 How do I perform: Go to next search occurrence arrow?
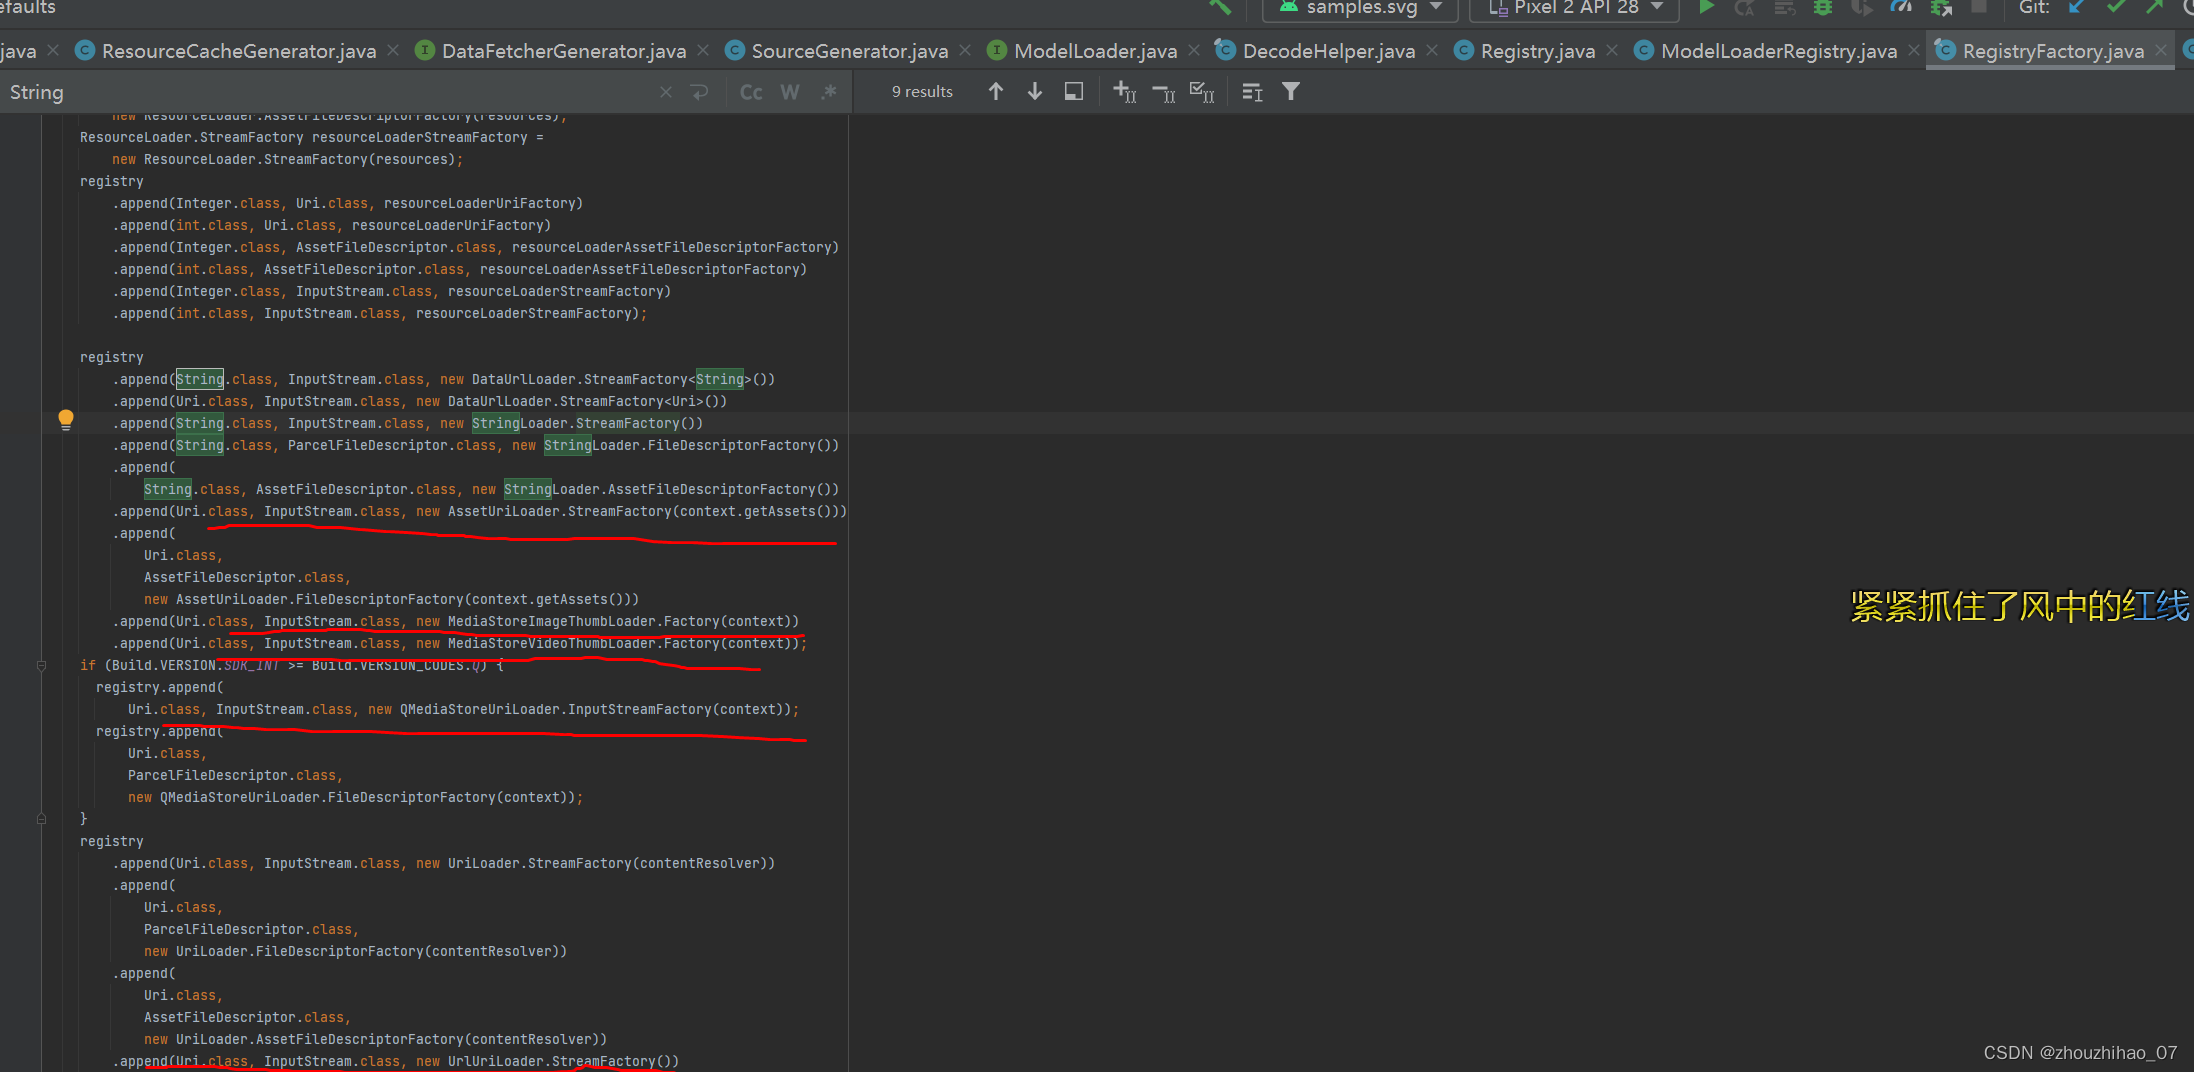coord(1035,92)
